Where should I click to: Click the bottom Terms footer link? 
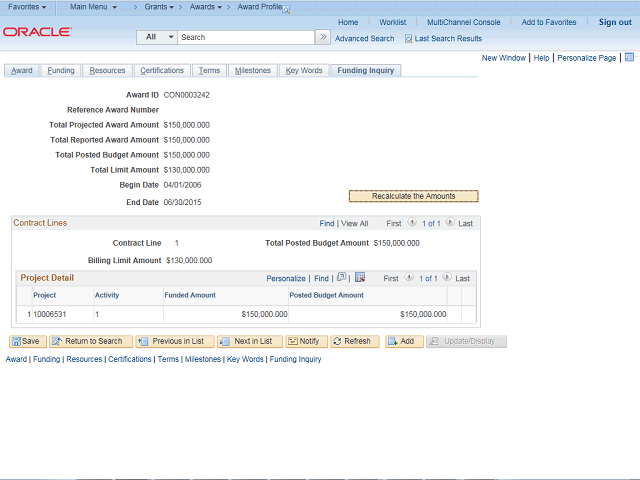[168, 359]
